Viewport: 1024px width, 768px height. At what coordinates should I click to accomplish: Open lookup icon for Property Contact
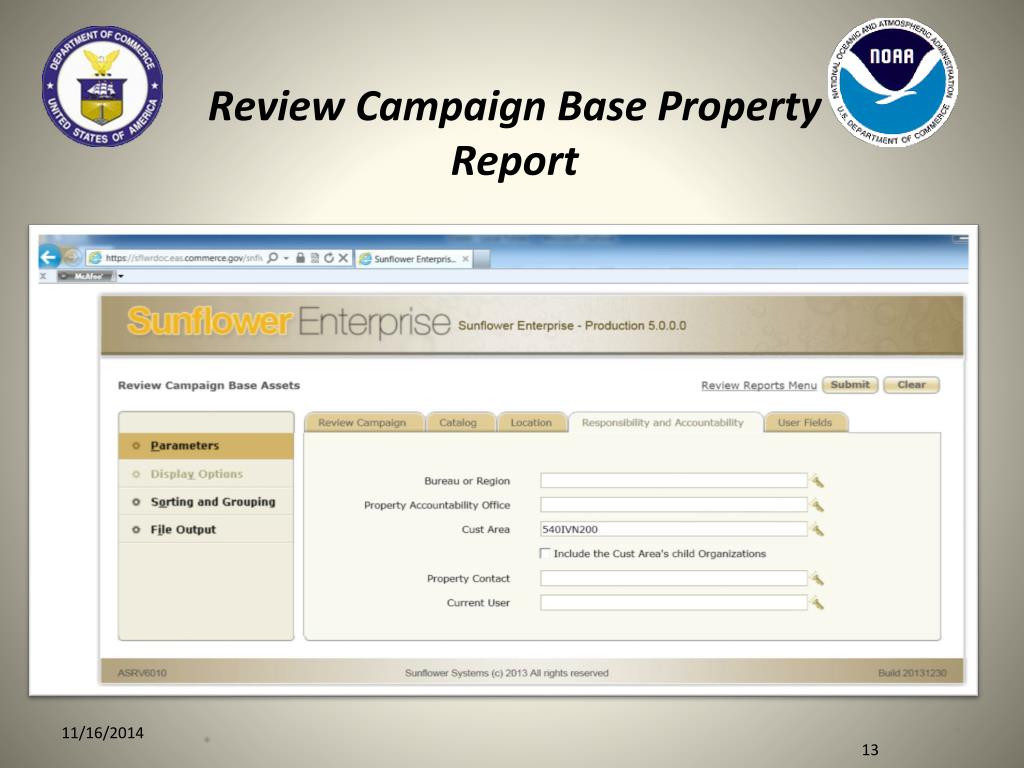816,579
